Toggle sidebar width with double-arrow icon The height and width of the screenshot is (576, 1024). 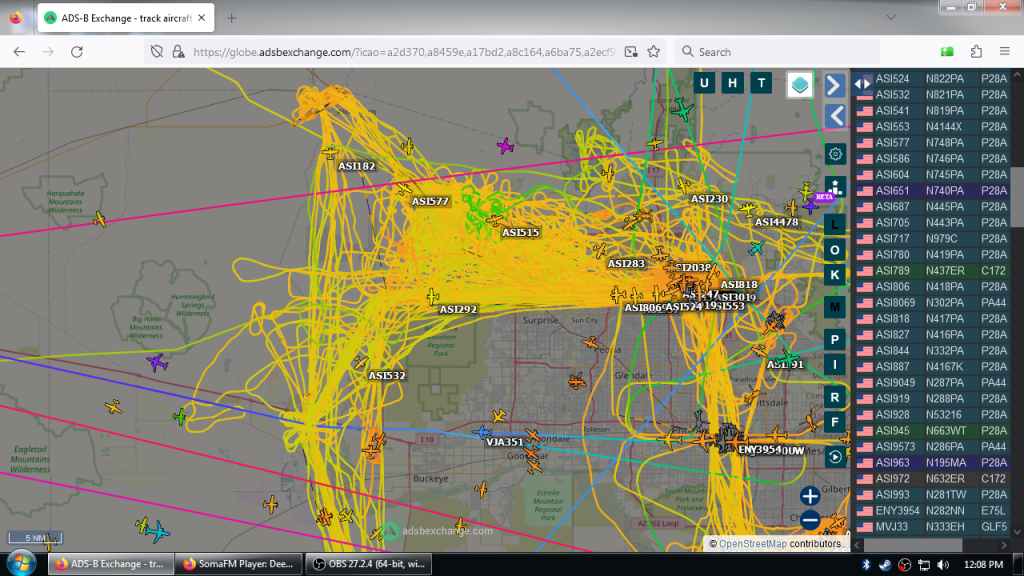pyautogui.click(x=862, y=84)
